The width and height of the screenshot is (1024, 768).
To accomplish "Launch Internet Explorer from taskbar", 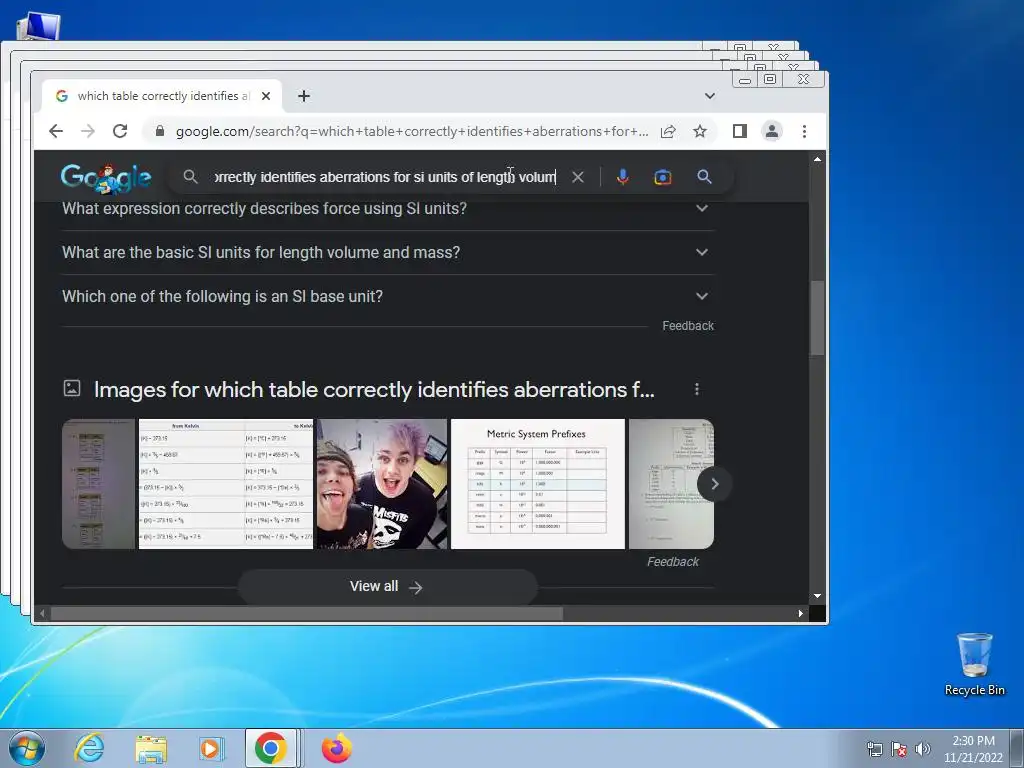I will click(x=89, y=748).
